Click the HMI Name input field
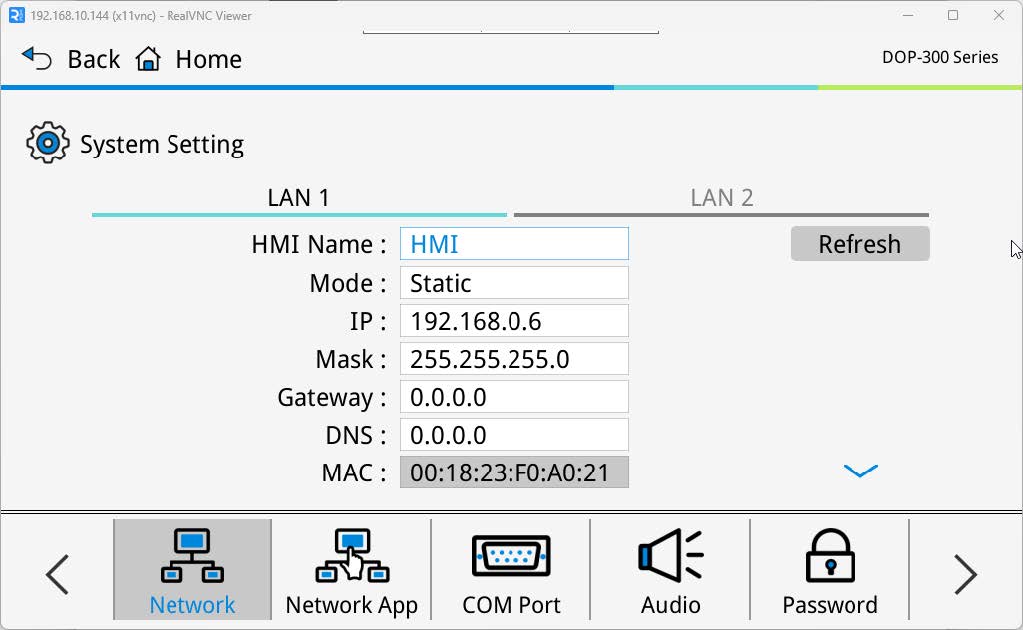This screenshot has height=630, width=1023. coord(513,243)
